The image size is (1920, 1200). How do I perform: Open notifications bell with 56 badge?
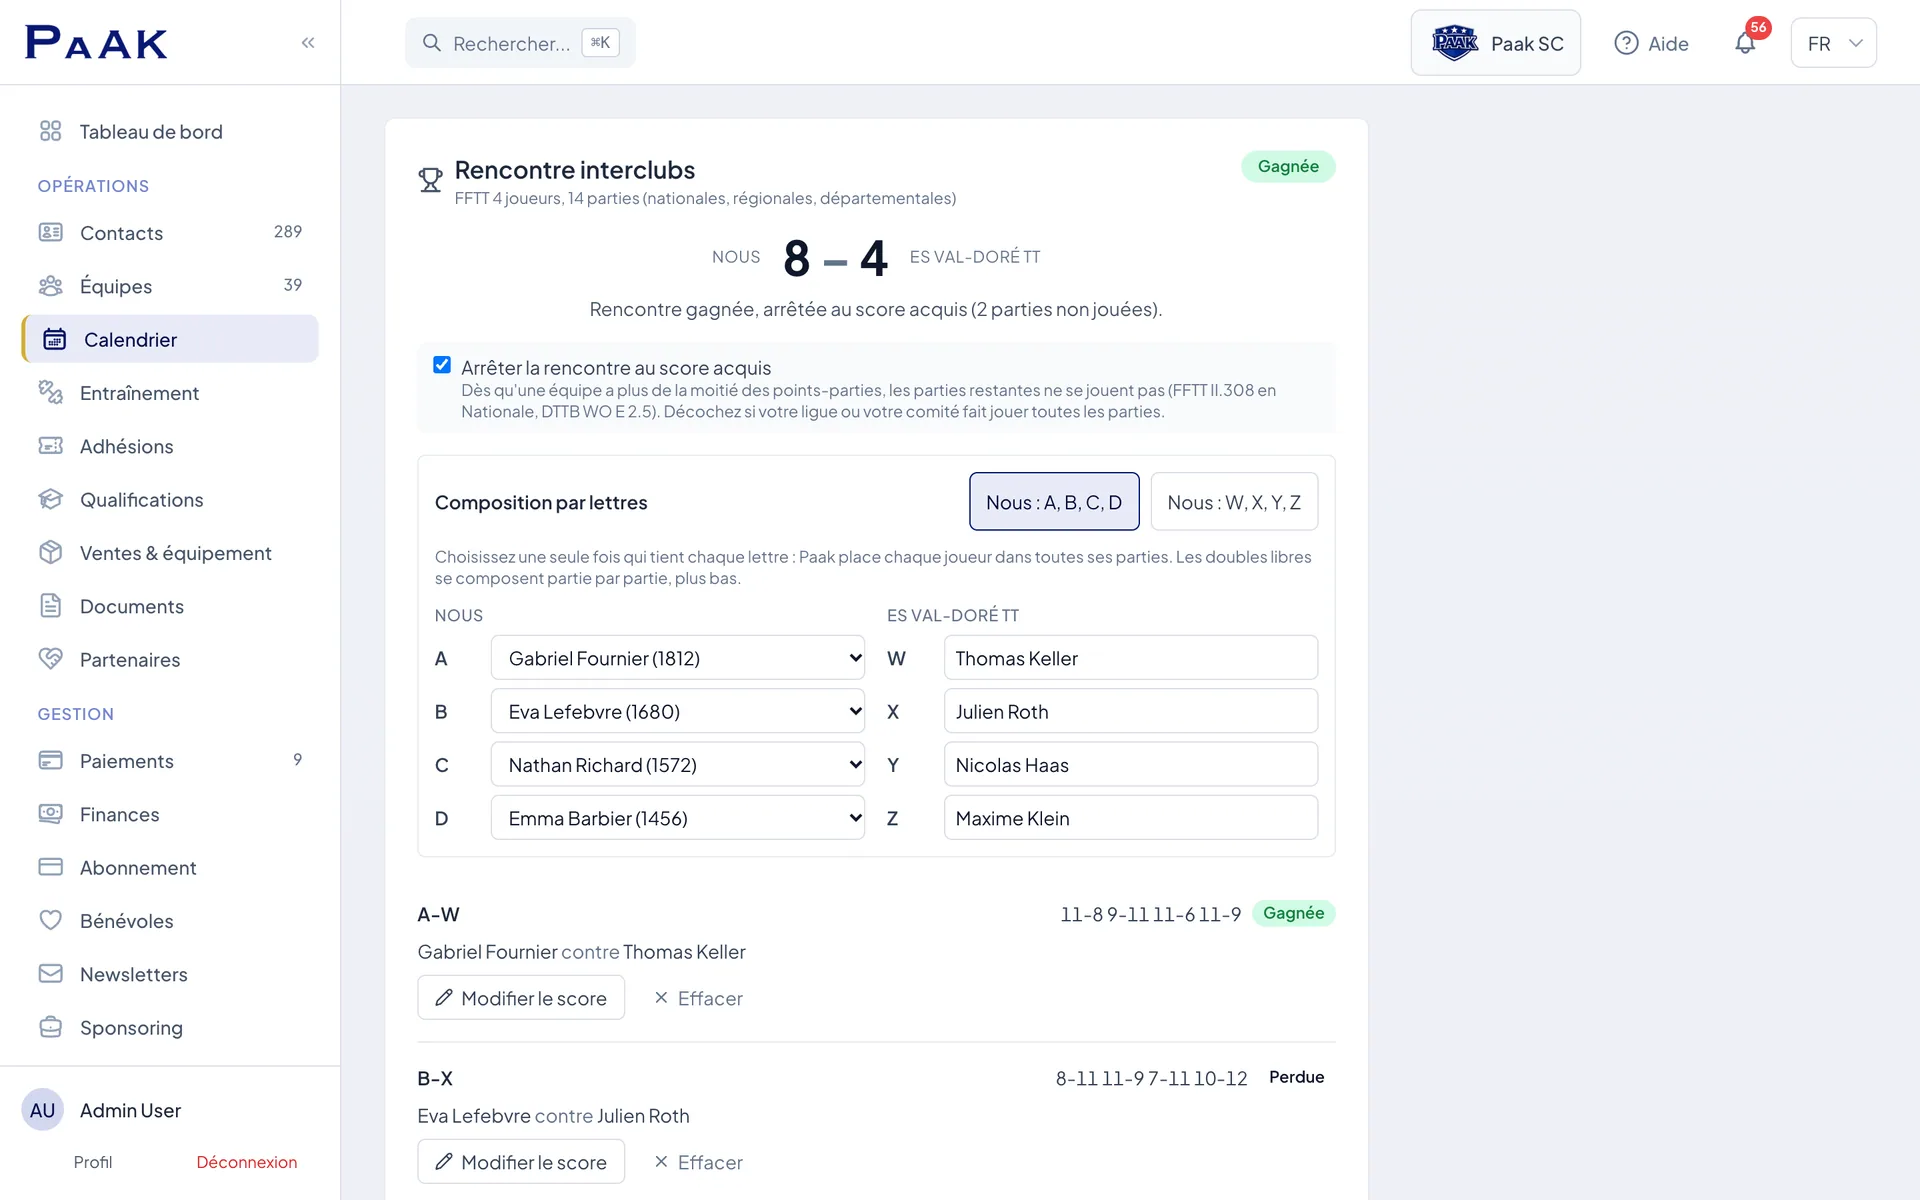click(x=1745, y=43)
